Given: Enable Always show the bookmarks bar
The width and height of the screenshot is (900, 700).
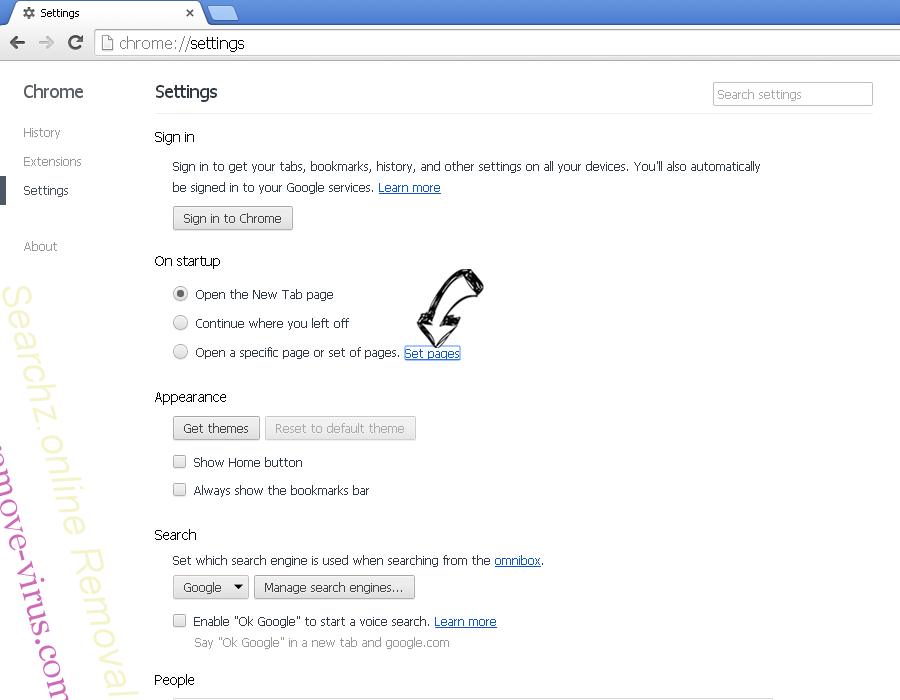Looking at the screenshot, I should tap(180, 489).
